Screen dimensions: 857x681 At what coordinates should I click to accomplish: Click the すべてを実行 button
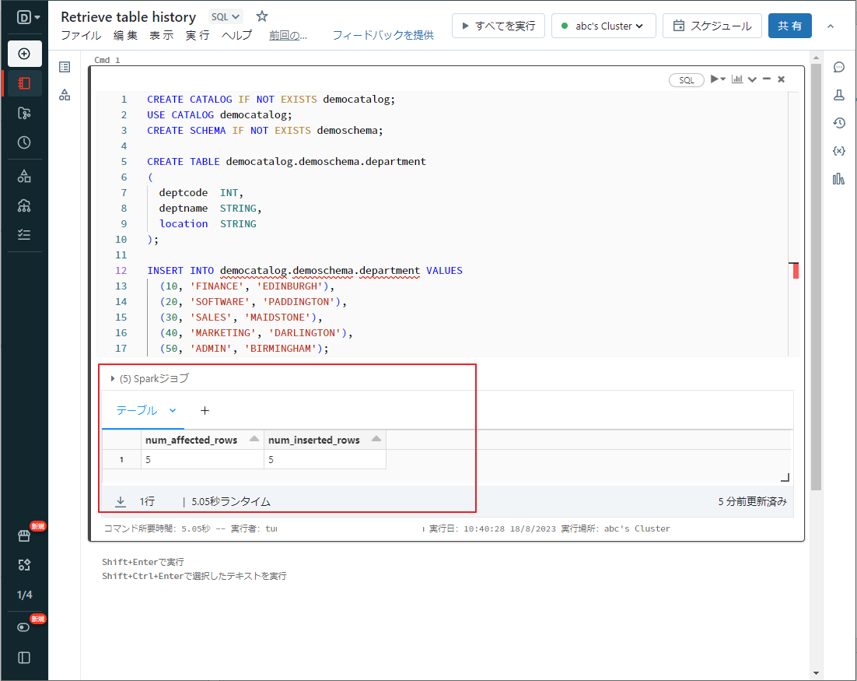[x=497, y=26]
